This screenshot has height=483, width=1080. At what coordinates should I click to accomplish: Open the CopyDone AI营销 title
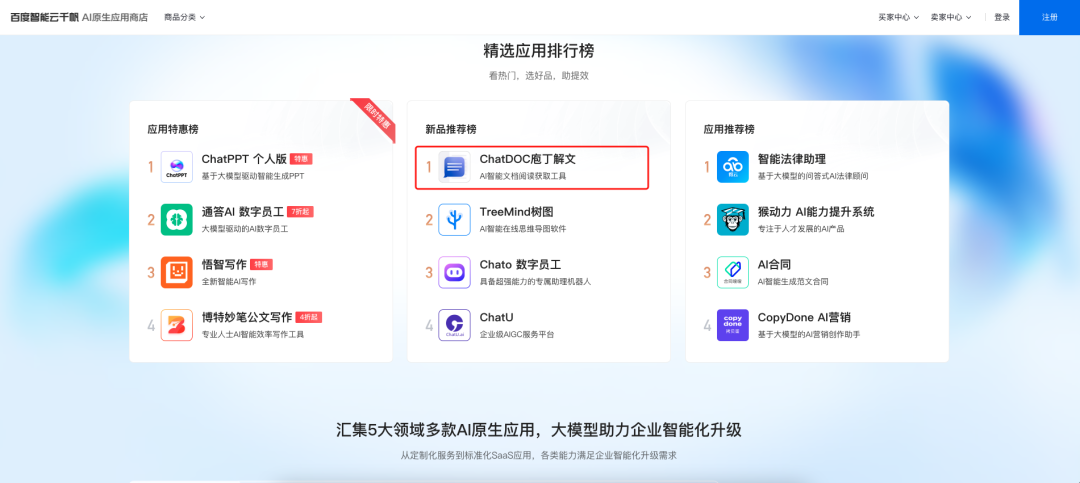click(x=804, y=318)
